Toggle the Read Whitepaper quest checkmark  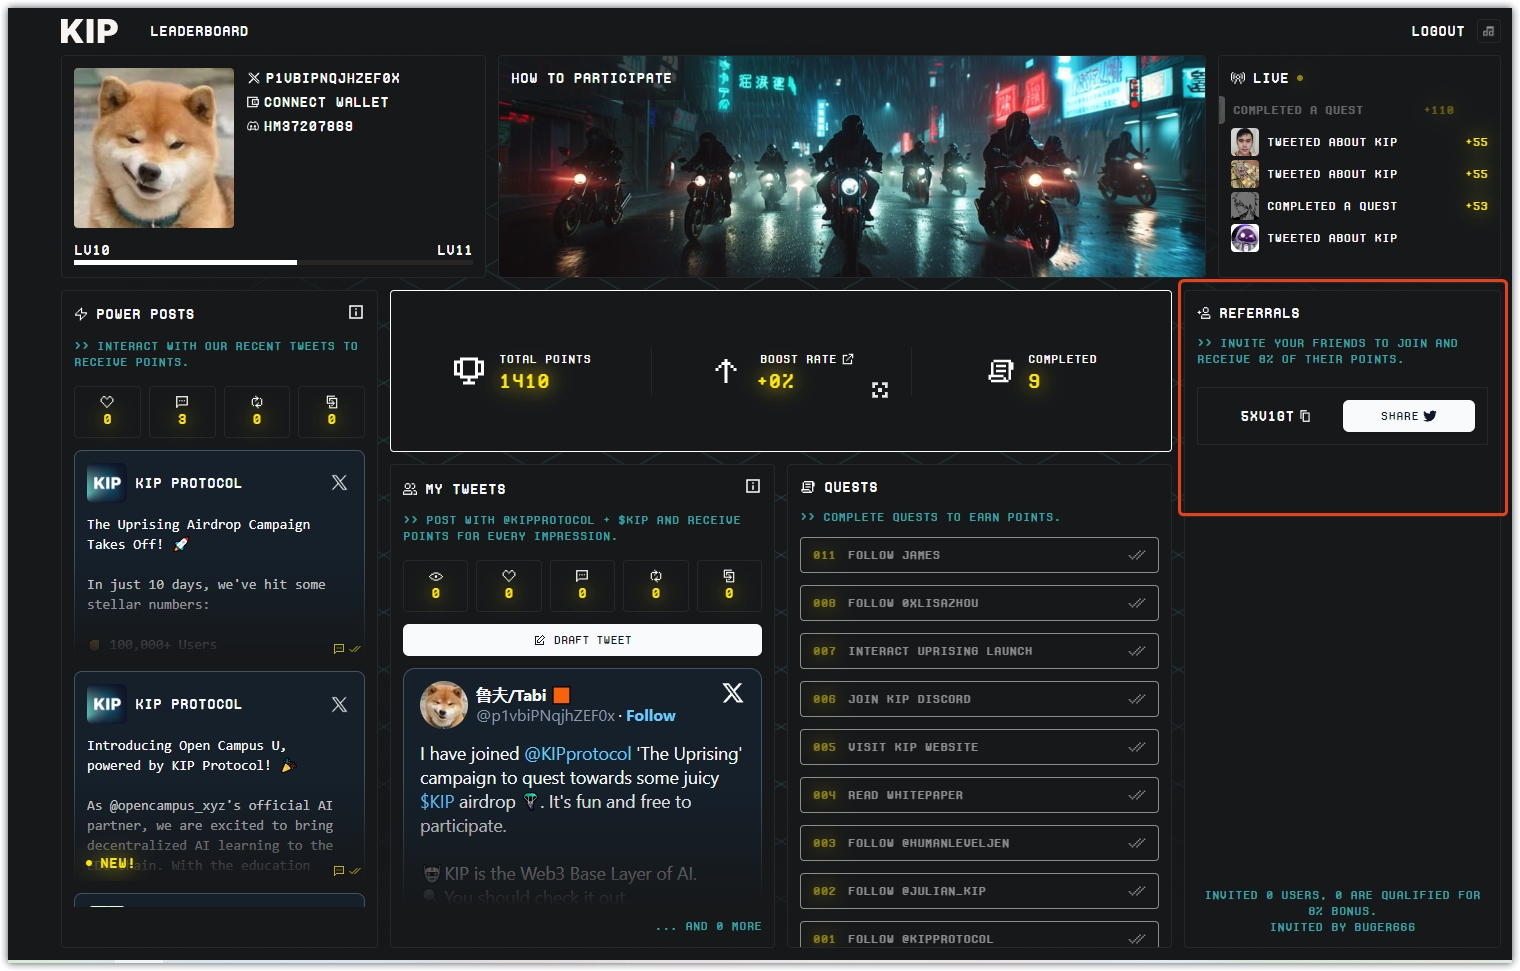(x=1136, y=795)
